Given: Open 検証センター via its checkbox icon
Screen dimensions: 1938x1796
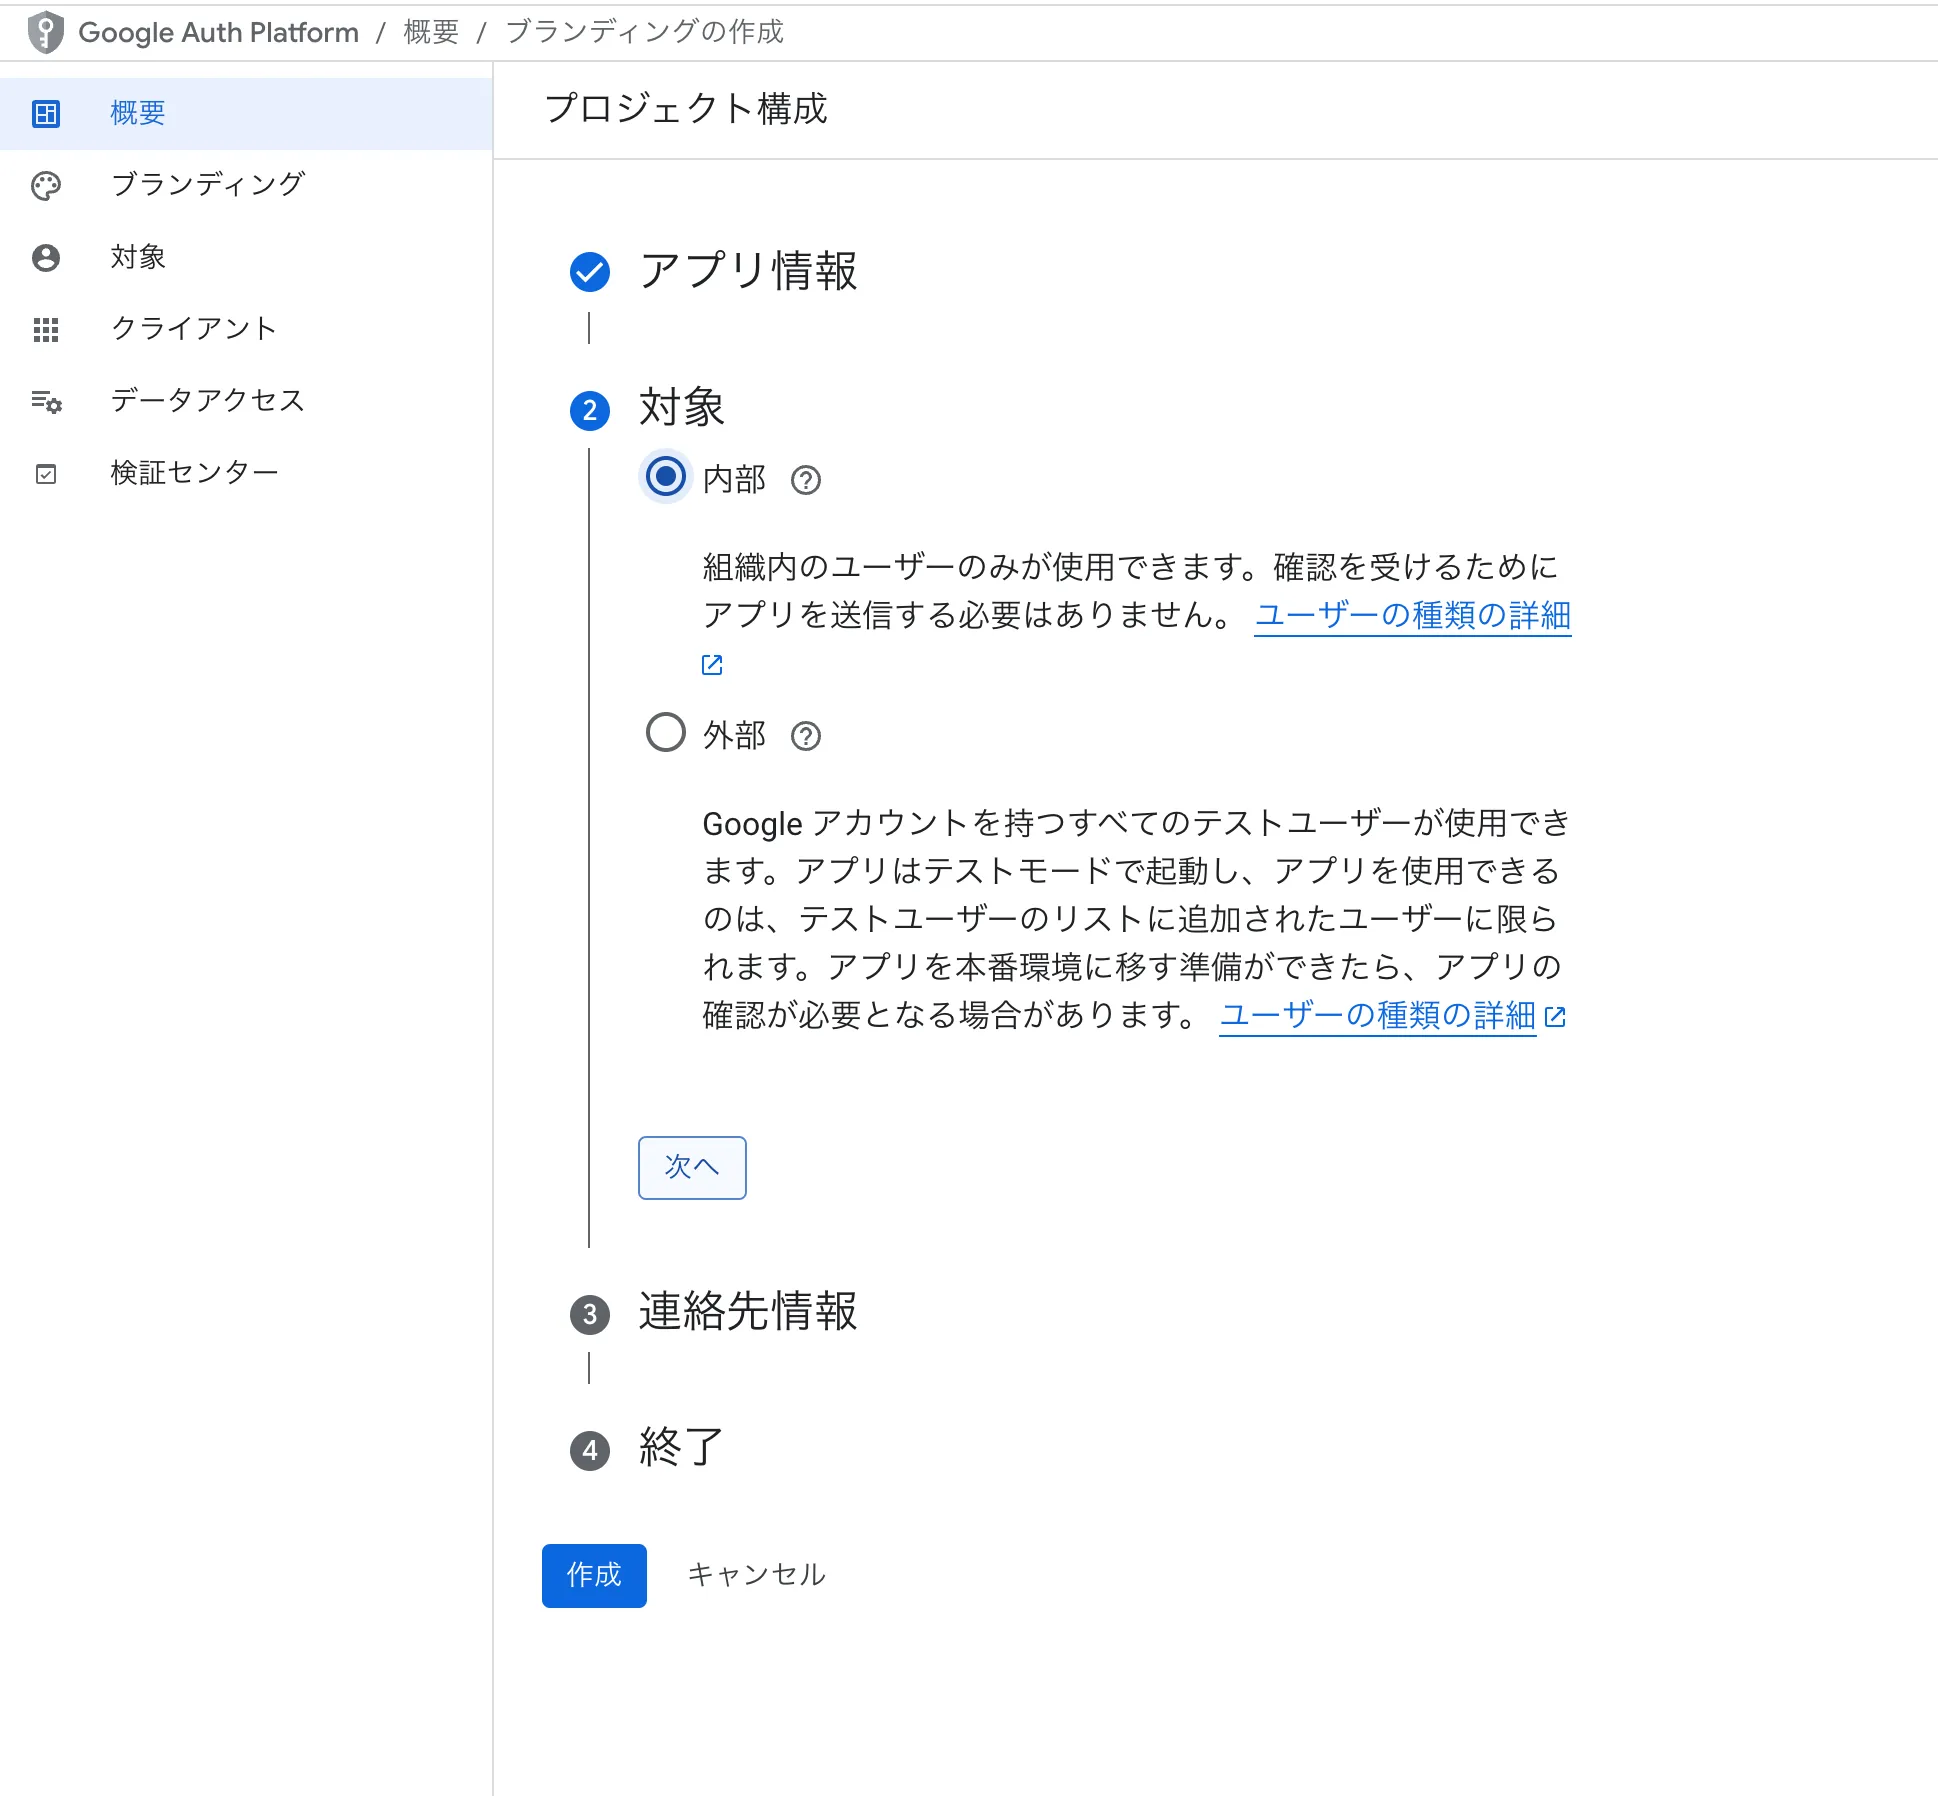Looking at the screenshot, I should [46, 473].
